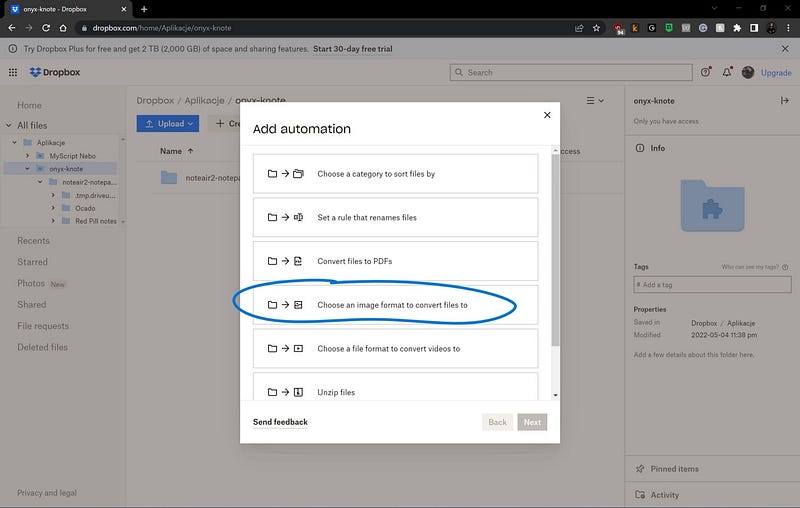Select Convert files to PDFs automation
The height and width of the screenshot is (508, 800).
[395, 261]
